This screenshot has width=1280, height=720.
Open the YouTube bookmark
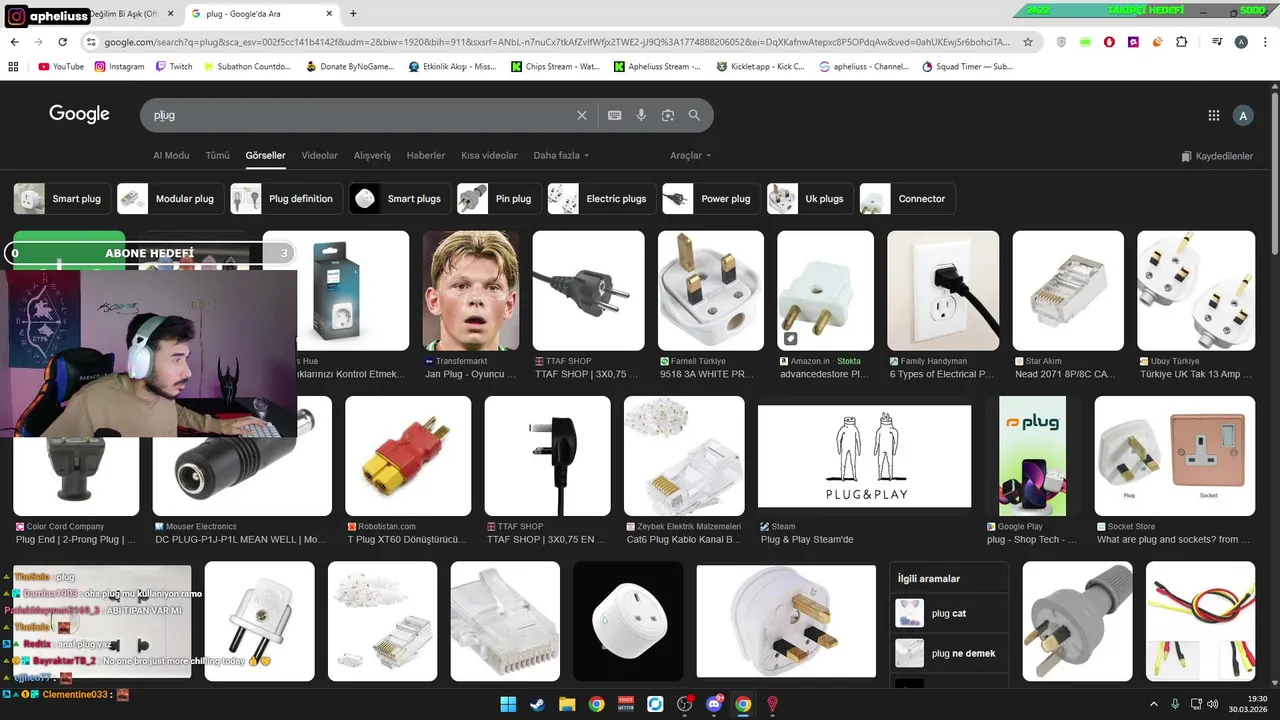(x=61, y=66)
